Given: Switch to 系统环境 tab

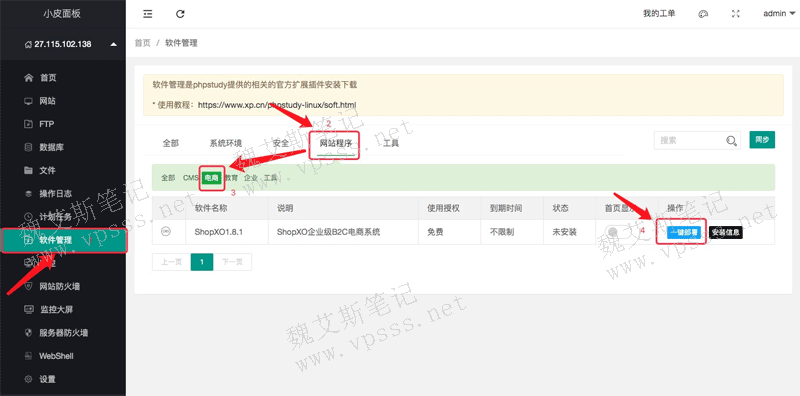Looking at the screenshot, I should (226, 143).
